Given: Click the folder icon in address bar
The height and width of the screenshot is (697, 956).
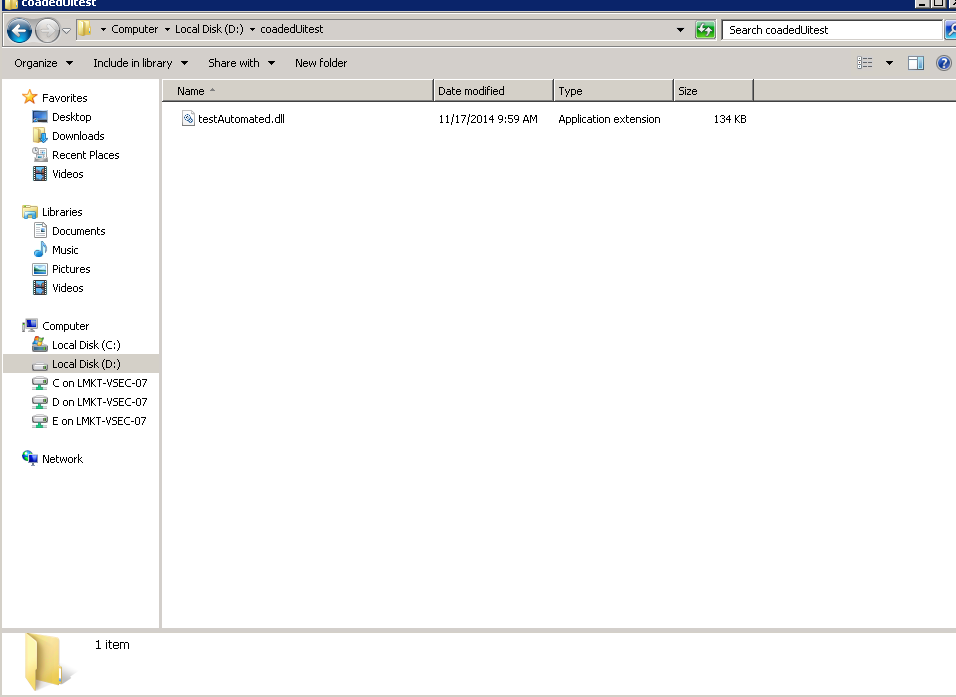Looking at the screenshot, I should [85, 29].
